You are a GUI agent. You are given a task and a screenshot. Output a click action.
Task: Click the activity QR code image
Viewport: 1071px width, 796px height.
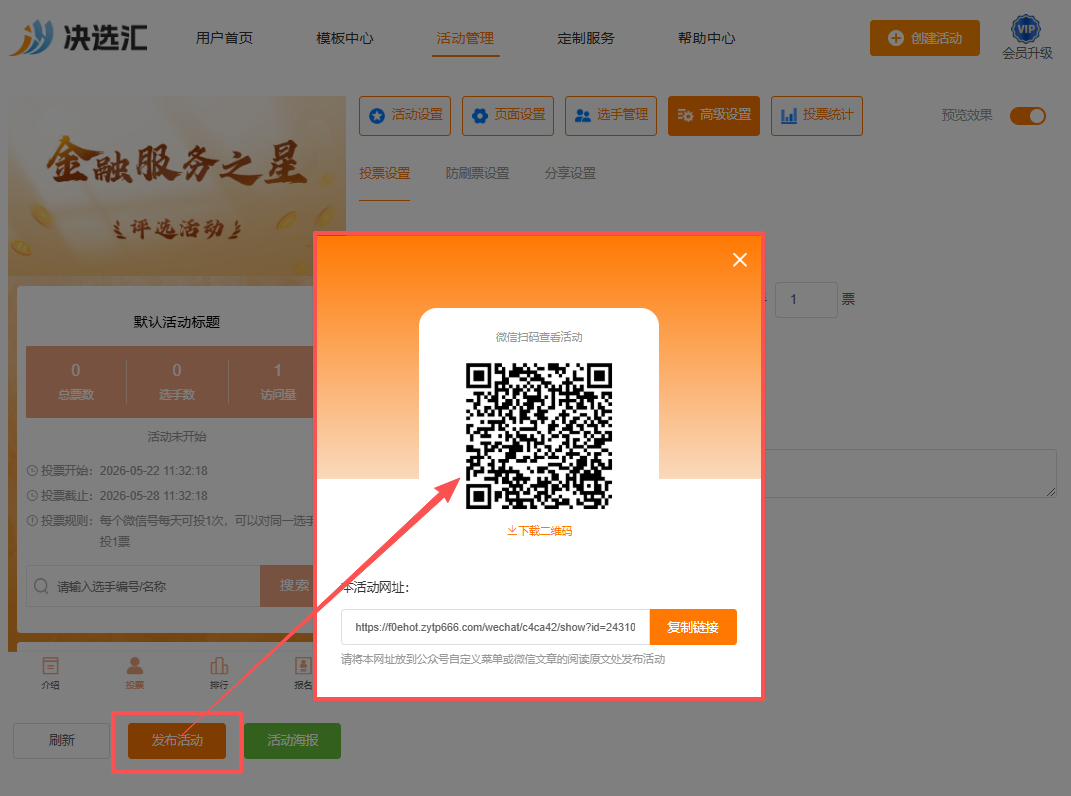click(539, 436)
